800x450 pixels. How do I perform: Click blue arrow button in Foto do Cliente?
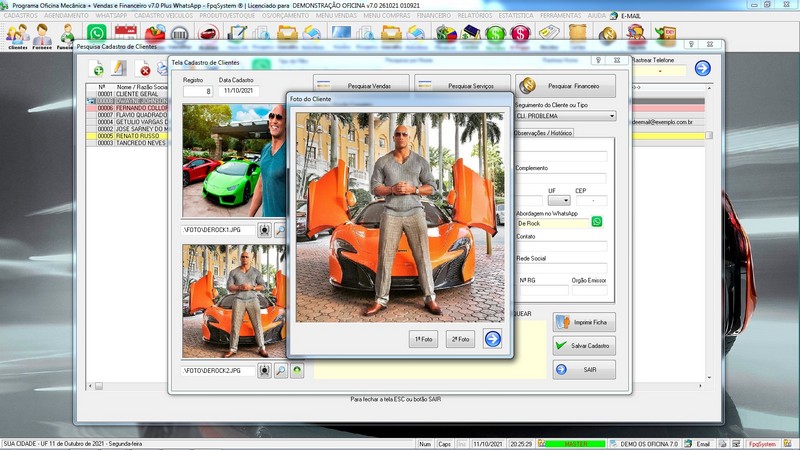(492, 339)
